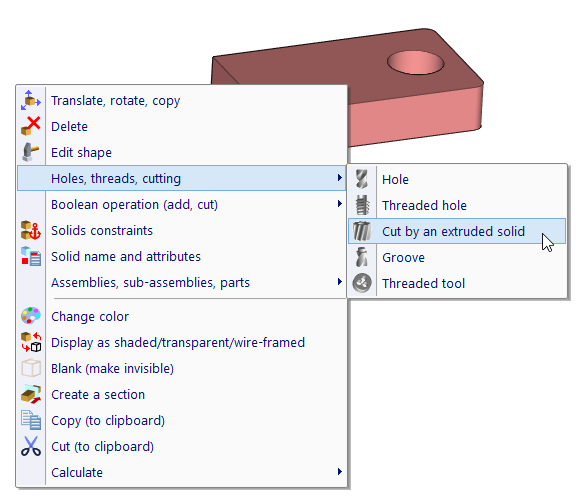Expand the Assemblies, sub-assemblies, parts arrow
This screenshot has width=585, height=503.
(339, 282)
